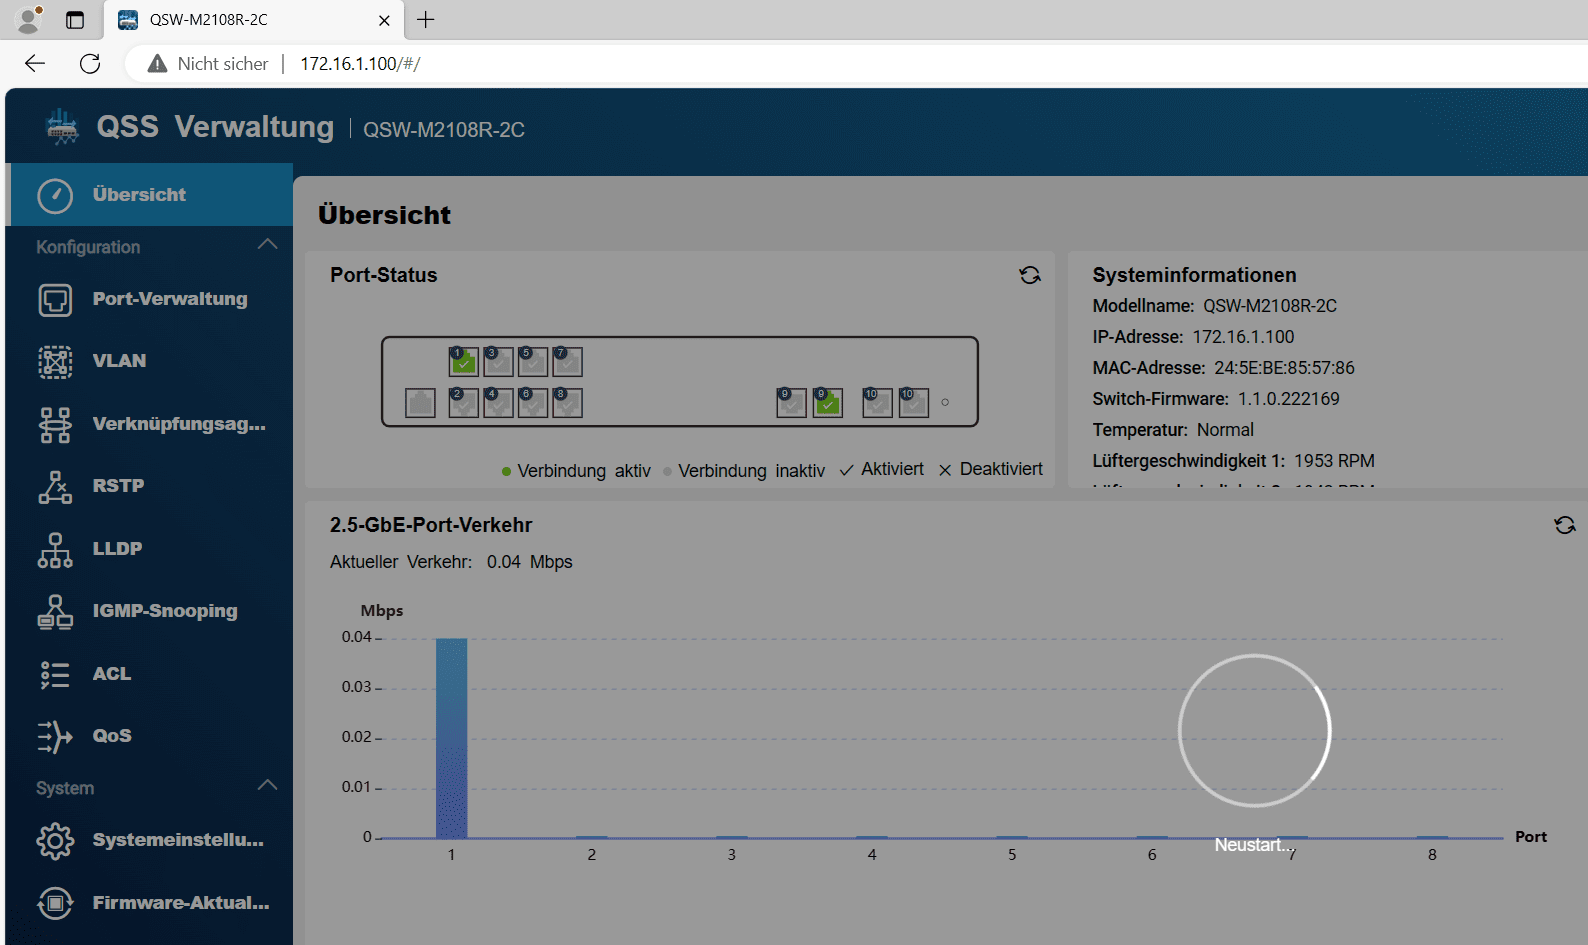Click the Temperatur Normal reading
Image resolution: width=1588 pixels, height=945 pixels.
pyautogui.click(x=1225, y=430)
